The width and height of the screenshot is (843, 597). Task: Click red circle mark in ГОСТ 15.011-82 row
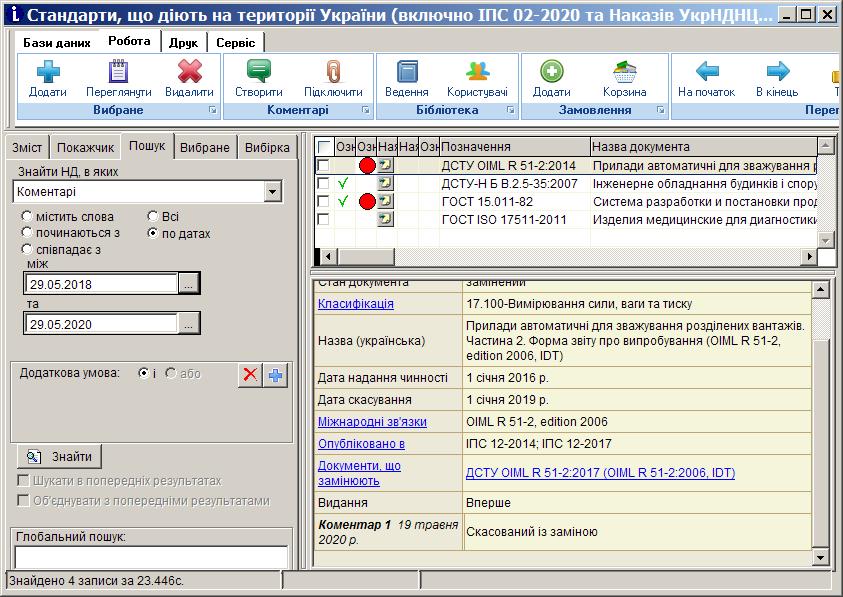pyautogui.click(x=367, y=202)
